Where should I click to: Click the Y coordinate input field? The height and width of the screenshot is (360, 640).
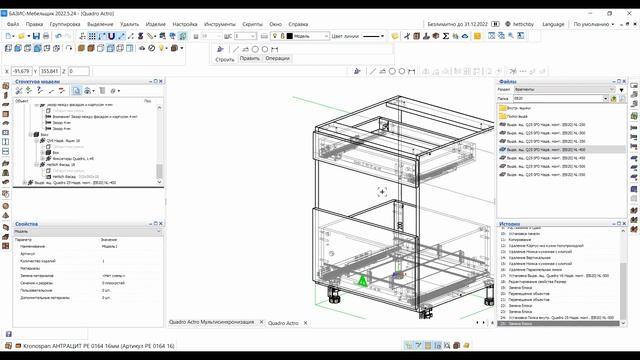point(49,71)
